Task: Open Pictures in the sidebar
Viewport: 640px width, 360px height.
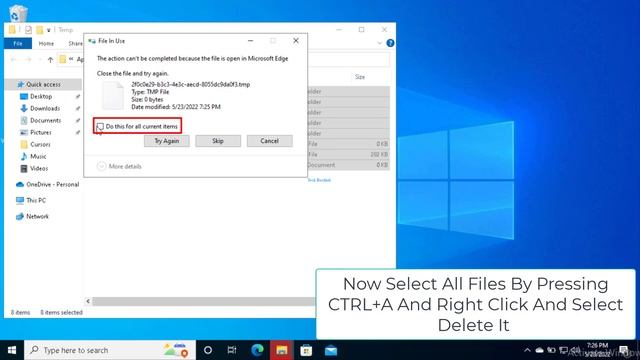Action: (x=40, y=132)
